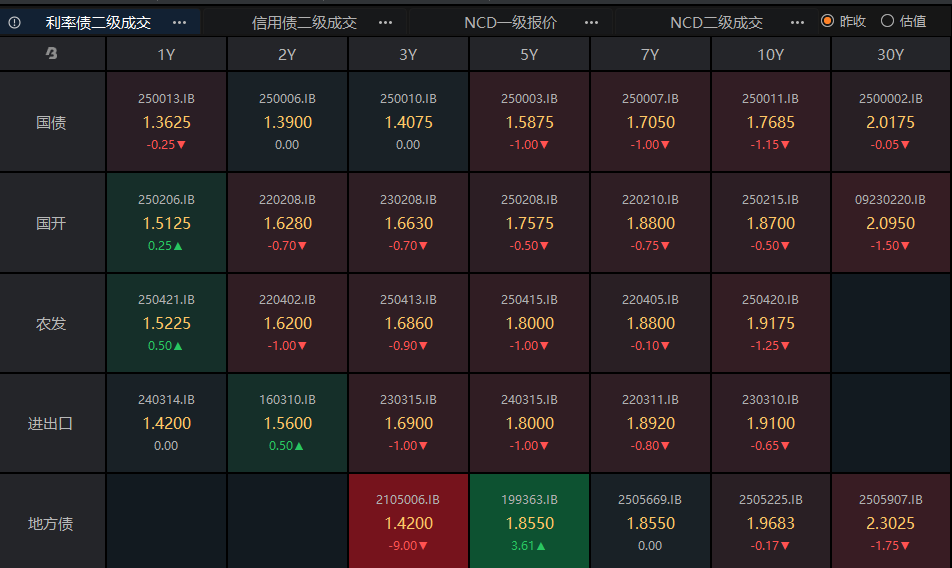Viewport: 952px width, 568px height.
Task: Switch to 利率债二级成交 tab
Action: click(x=98, y=22)
